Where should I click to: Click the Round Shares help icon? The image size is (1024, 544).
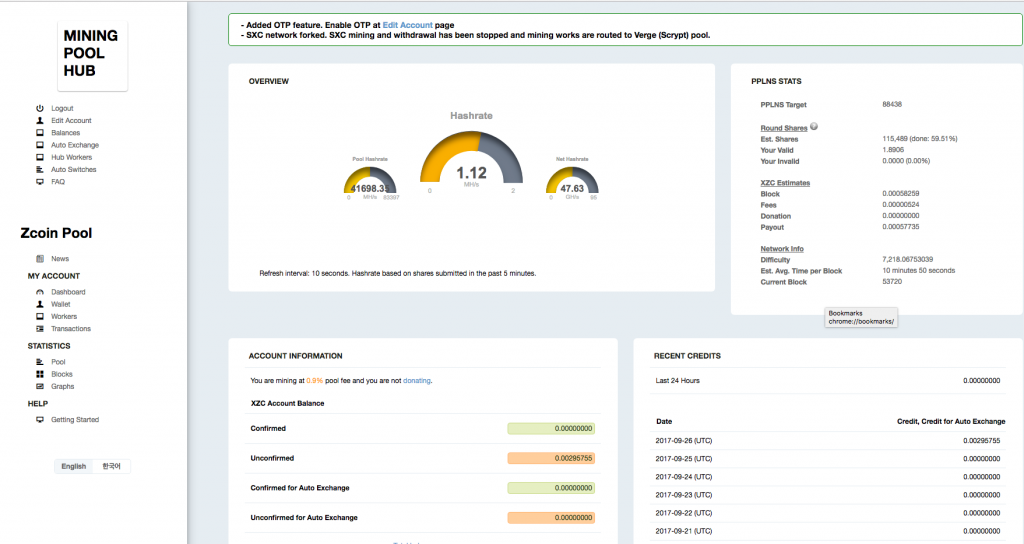tap(814, 127)
